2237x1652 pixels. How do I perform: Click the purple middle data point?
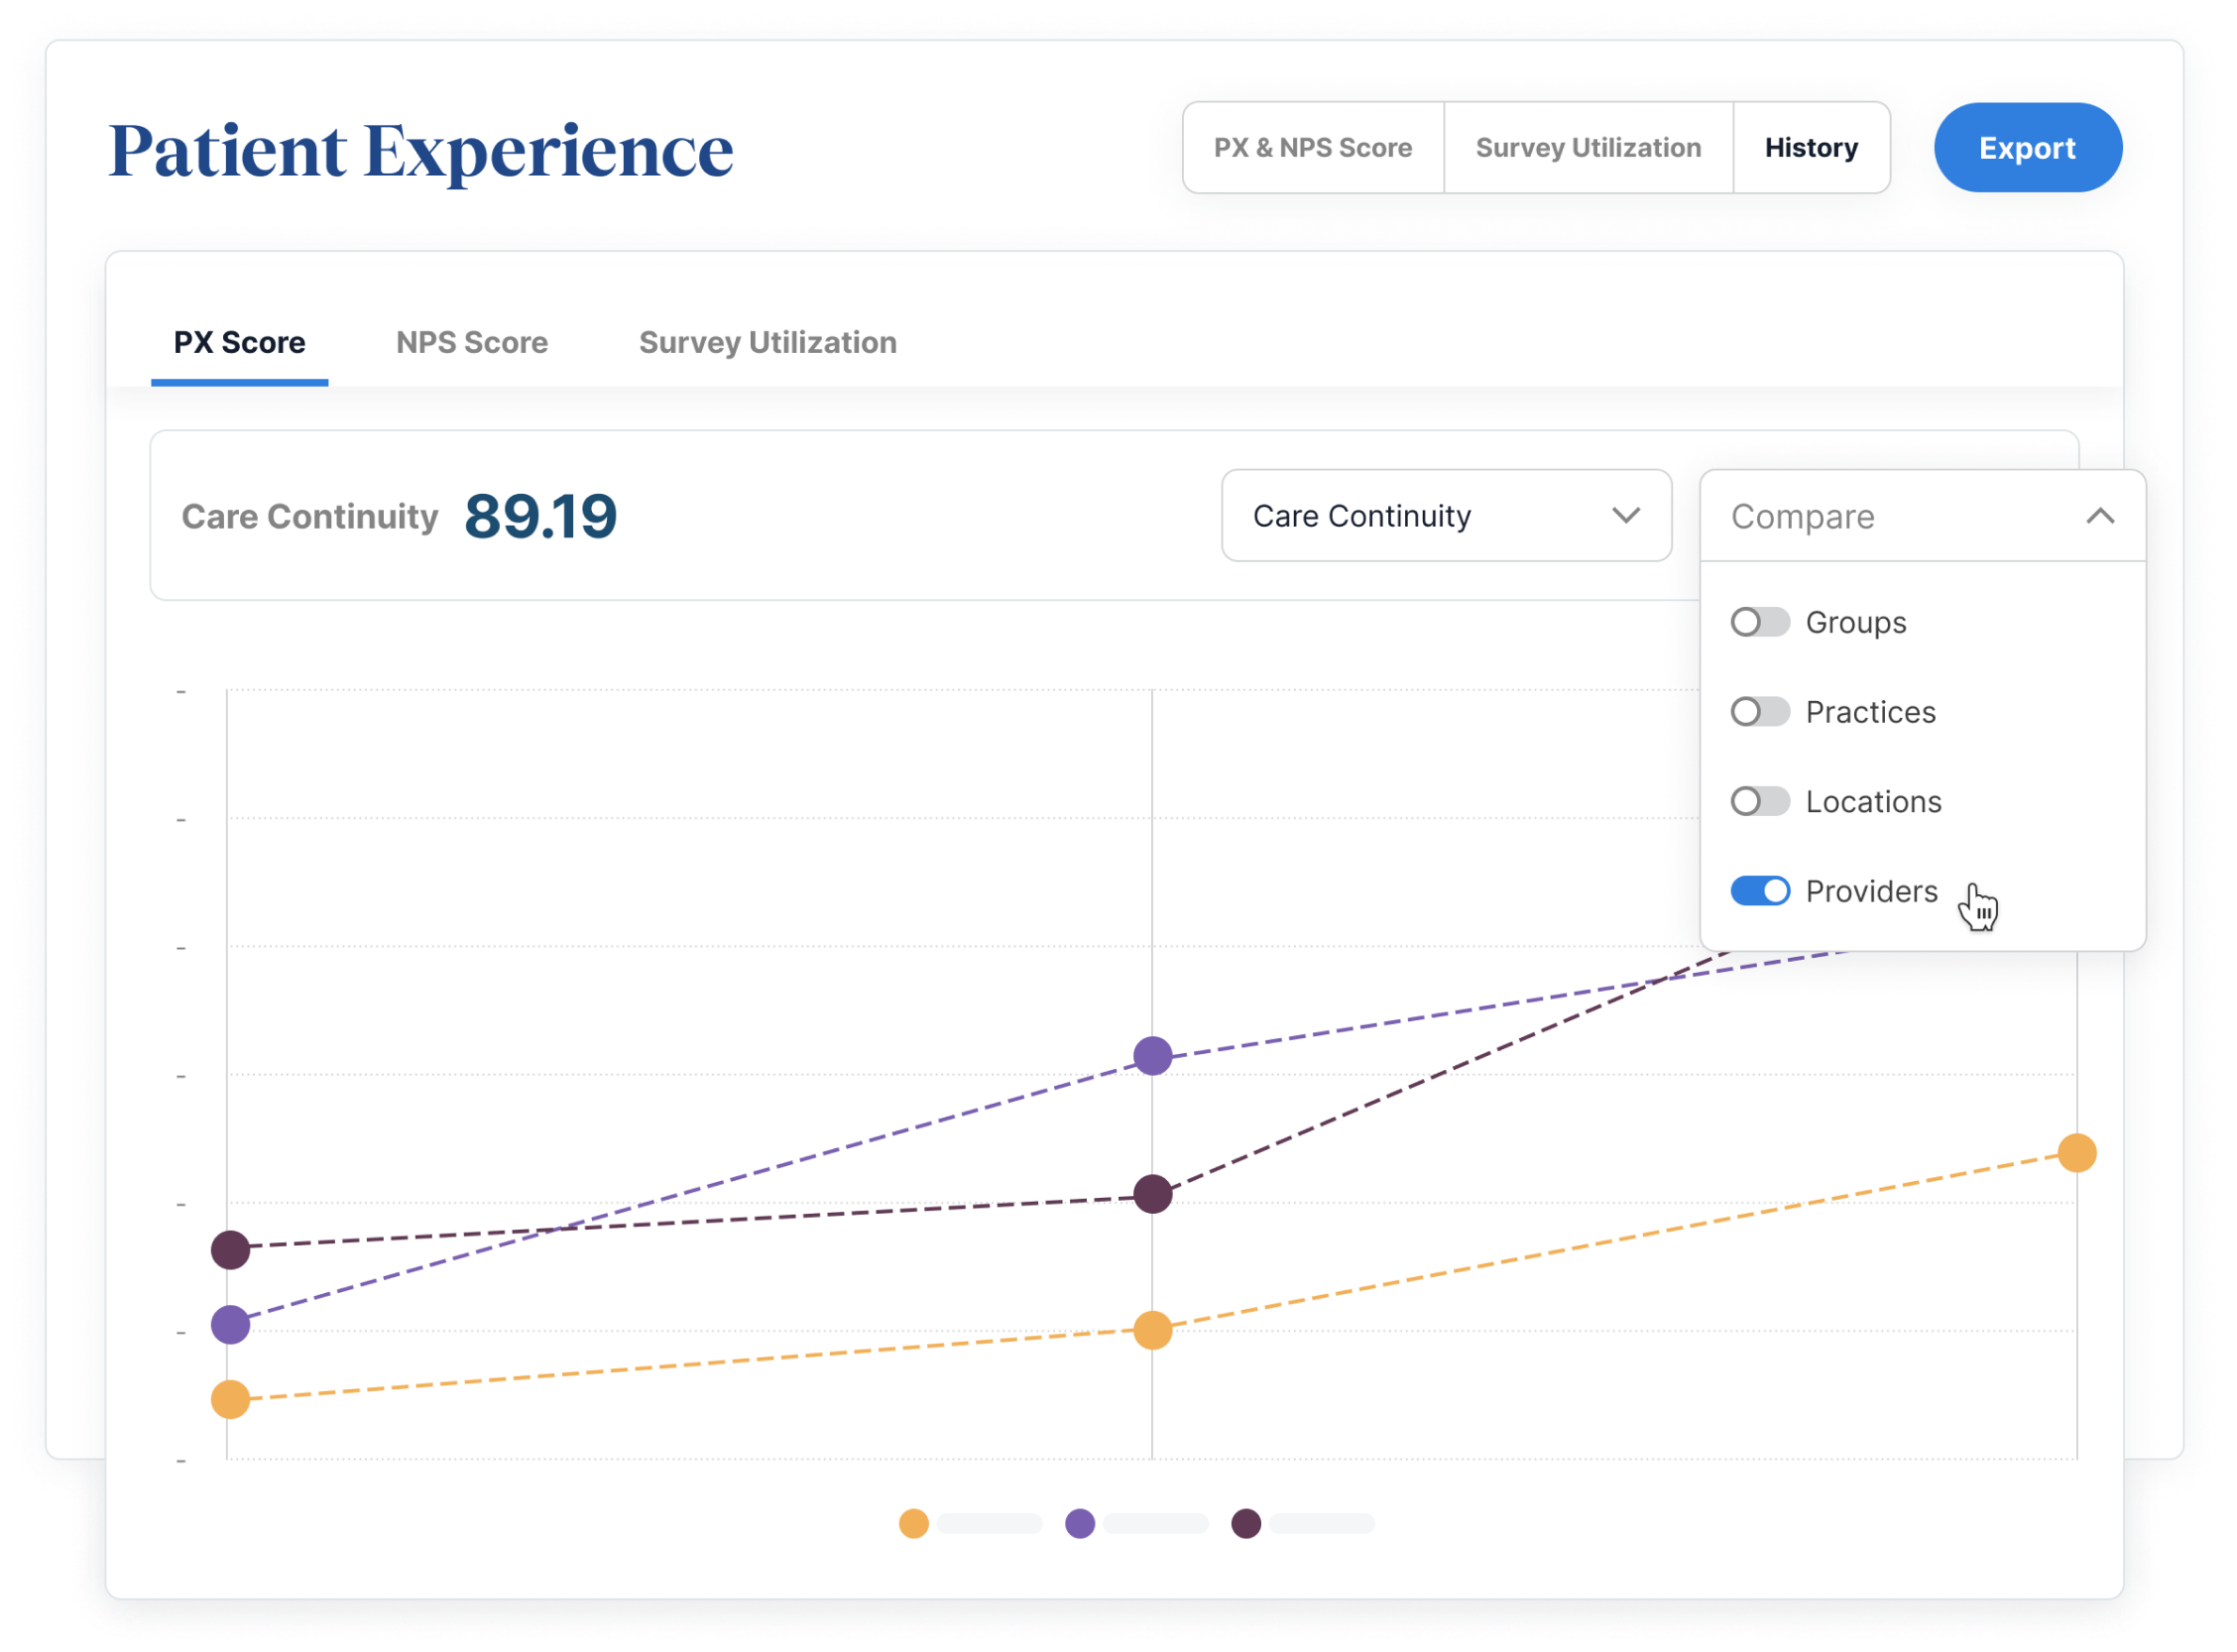tap(1152, 1055)
